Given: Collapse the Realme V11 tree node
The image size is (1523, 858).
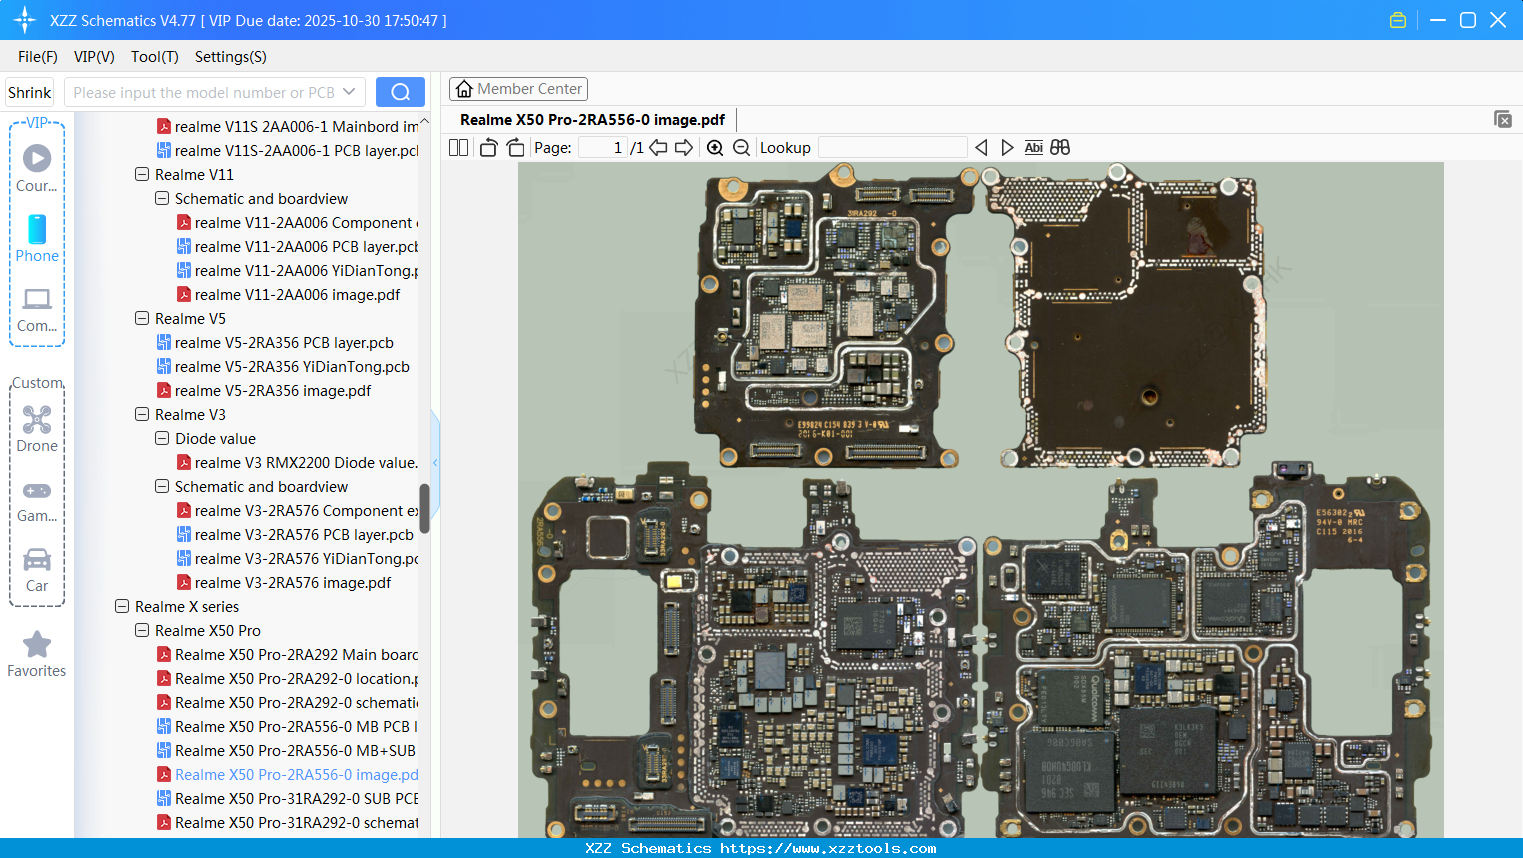Looking at the screenshot, I should coord(142,175).
